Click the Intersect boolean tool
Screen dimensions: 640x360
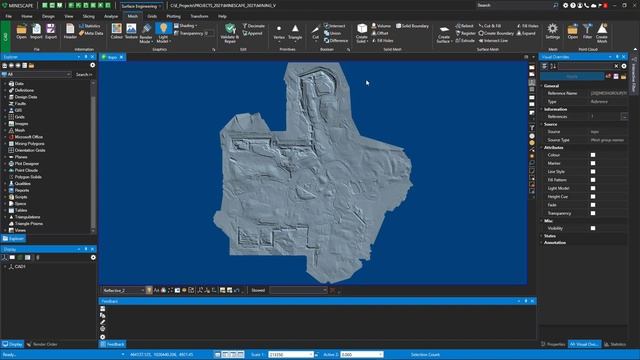(335, 26)
